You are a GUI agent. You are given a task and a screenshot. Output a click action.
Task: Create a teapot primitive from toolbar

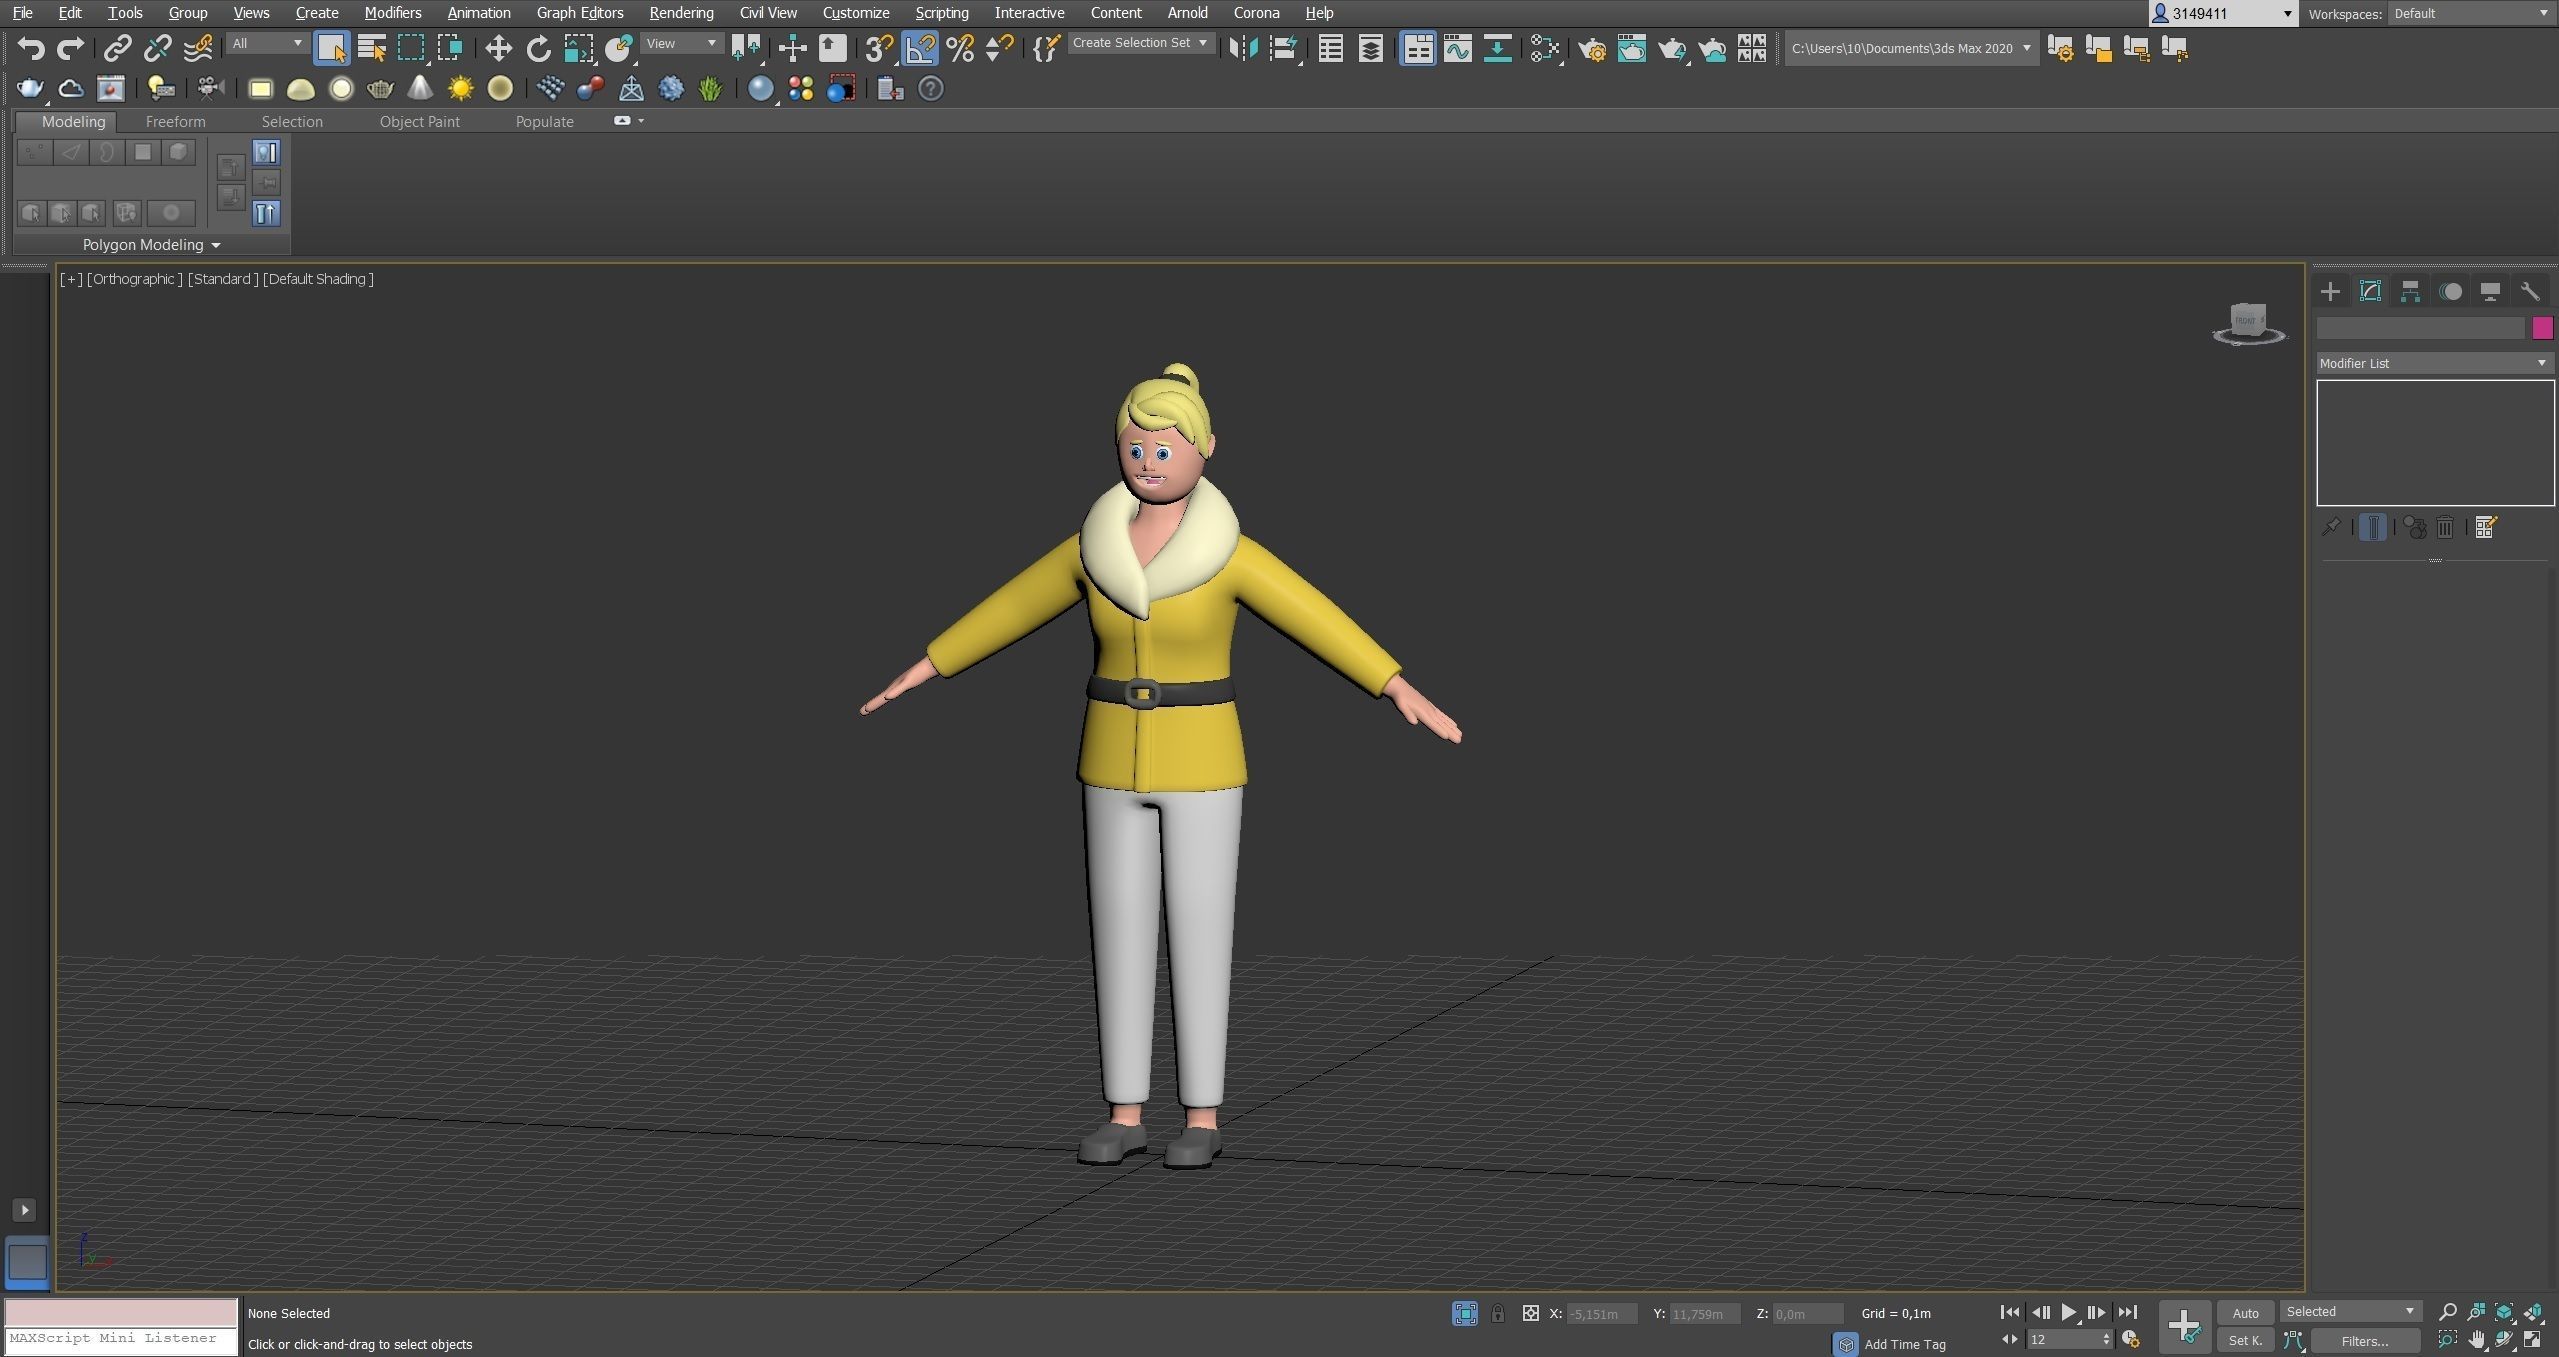(380, 89)
